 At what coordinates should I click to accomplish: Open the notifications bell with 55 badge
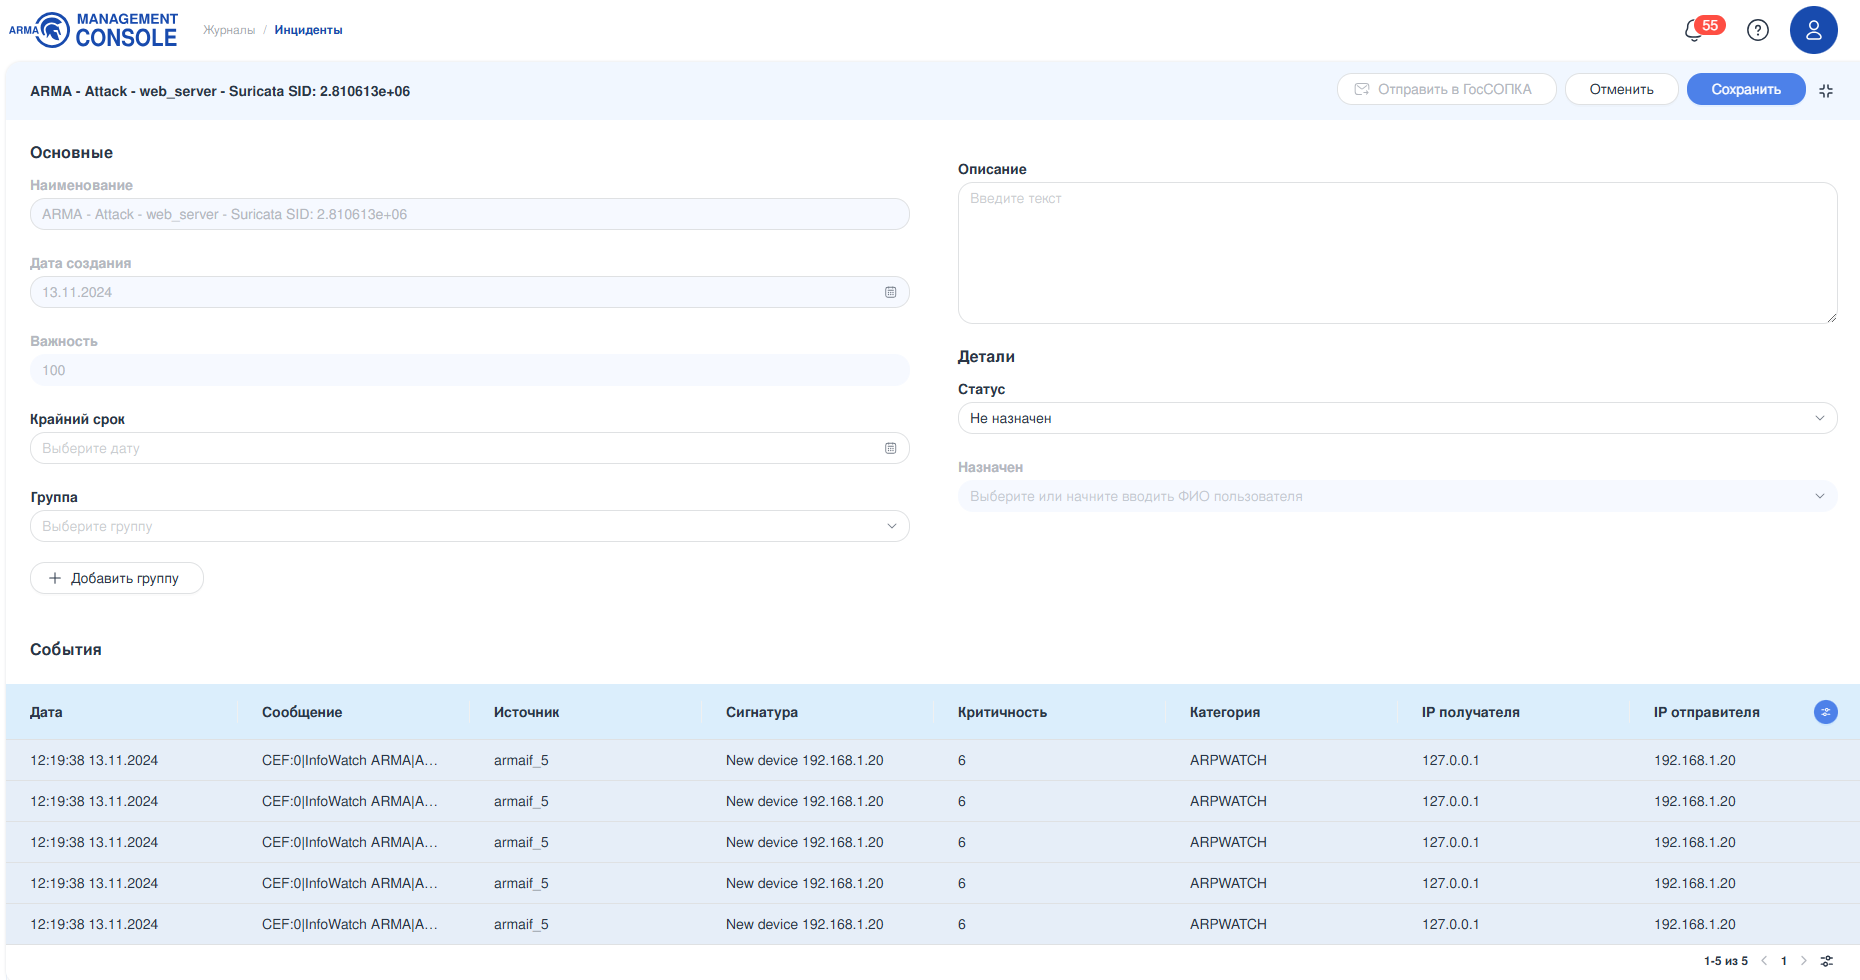[1696, 30]
